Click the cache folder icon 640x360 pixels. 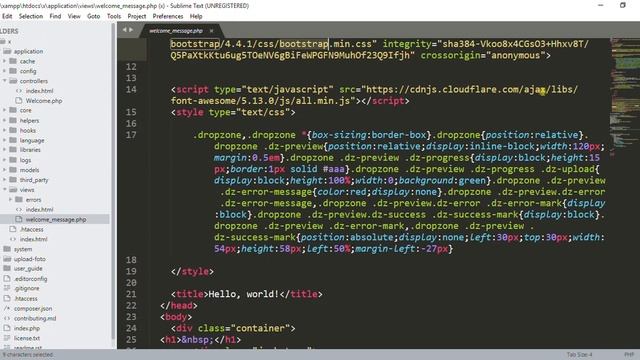click(13, 61)
